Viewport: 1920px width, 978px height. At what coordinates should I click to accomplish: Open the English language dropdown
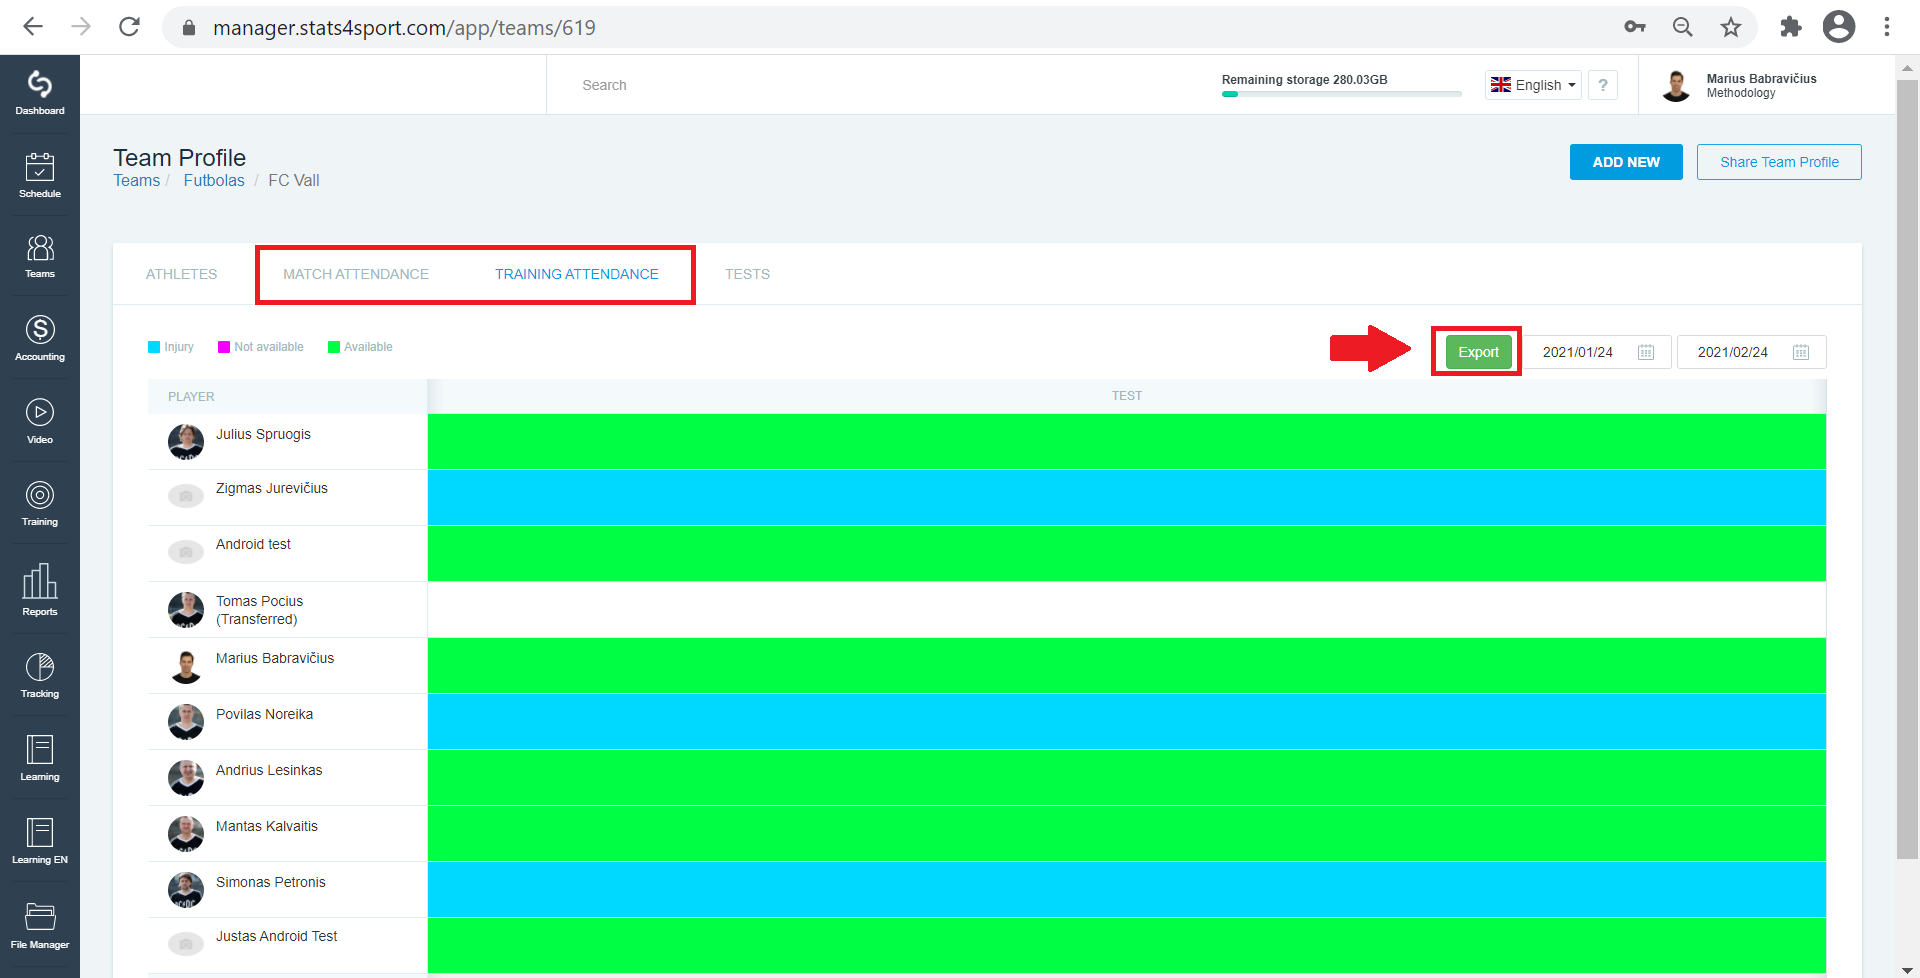click(1534, 85)
